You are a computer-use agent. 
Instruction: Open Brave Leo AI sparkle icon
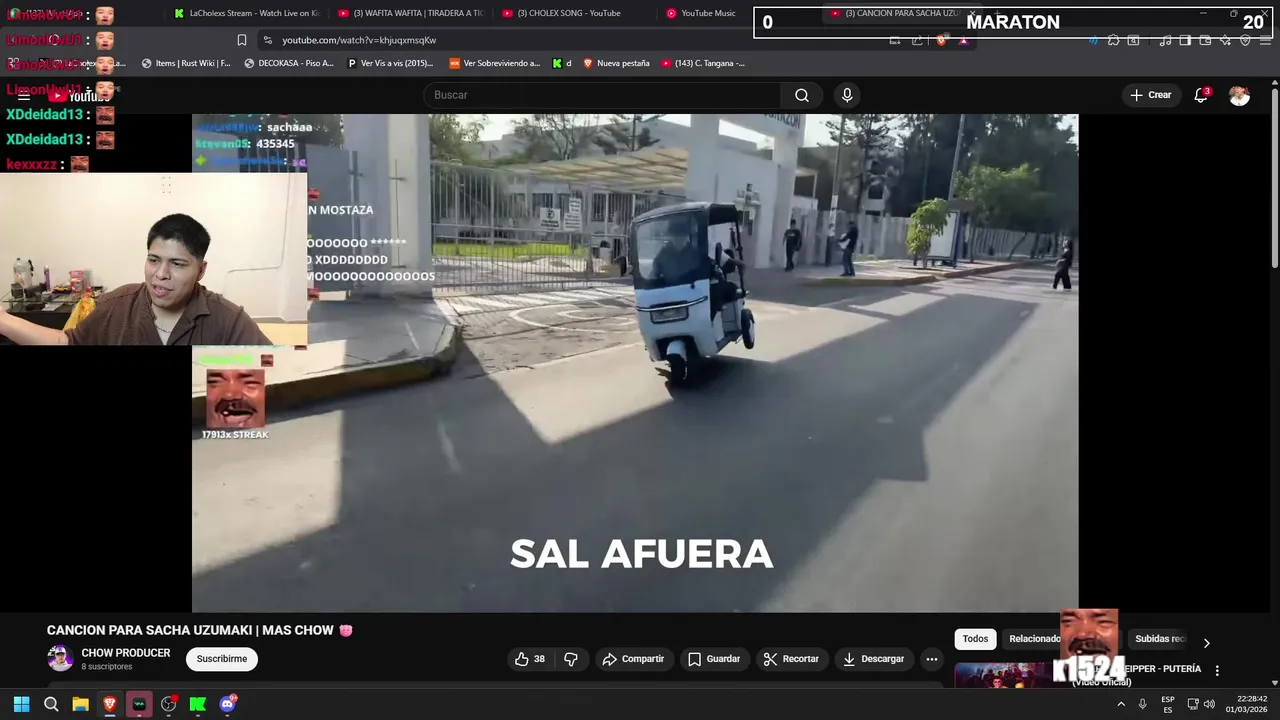click(1225, 40)
